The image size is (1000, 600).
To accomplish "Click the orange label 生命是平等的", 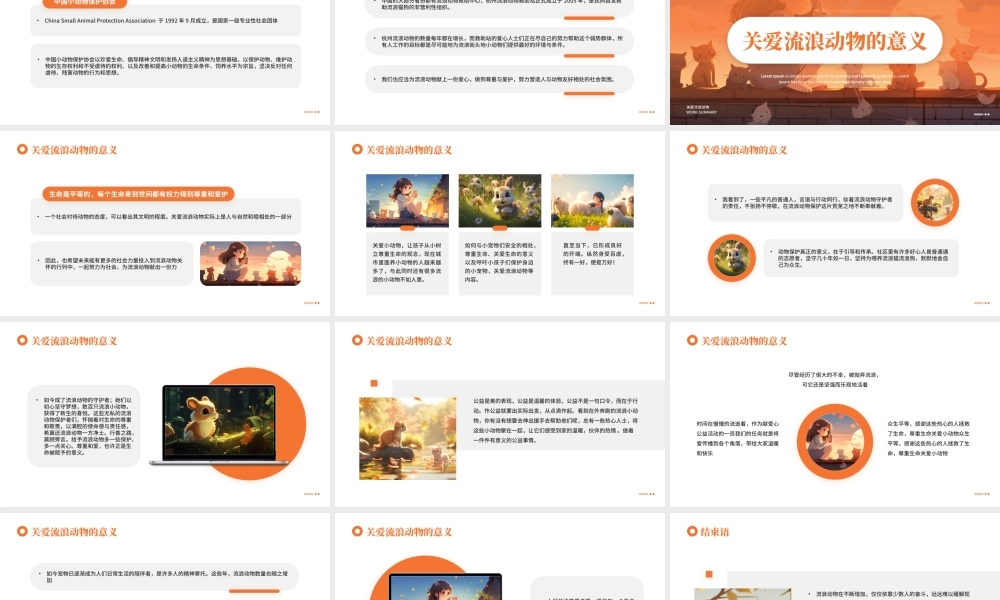I will coord(138,194).
